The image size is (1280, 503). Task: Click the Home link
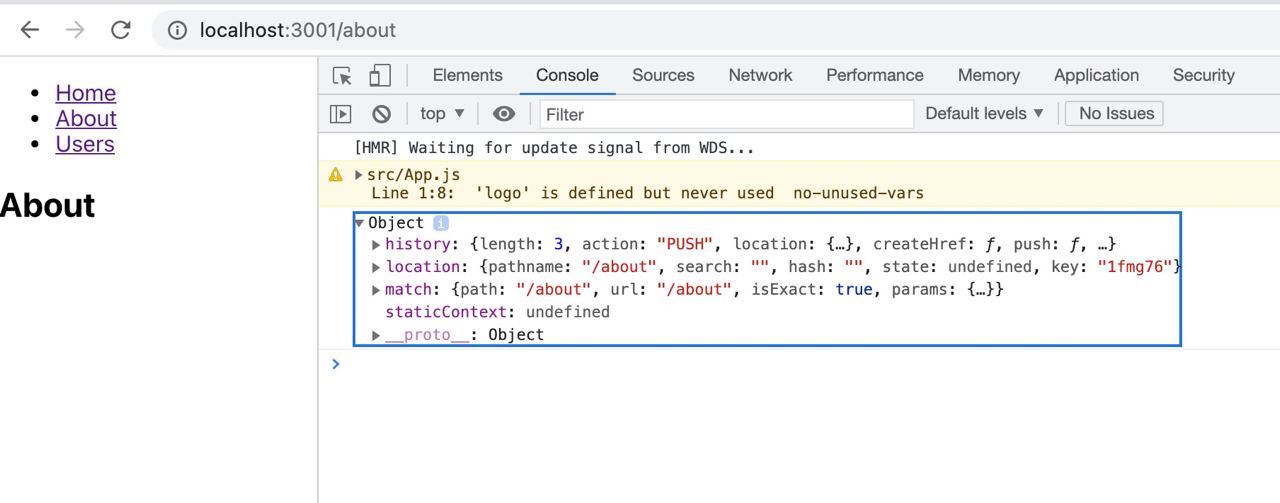[86, 93]
